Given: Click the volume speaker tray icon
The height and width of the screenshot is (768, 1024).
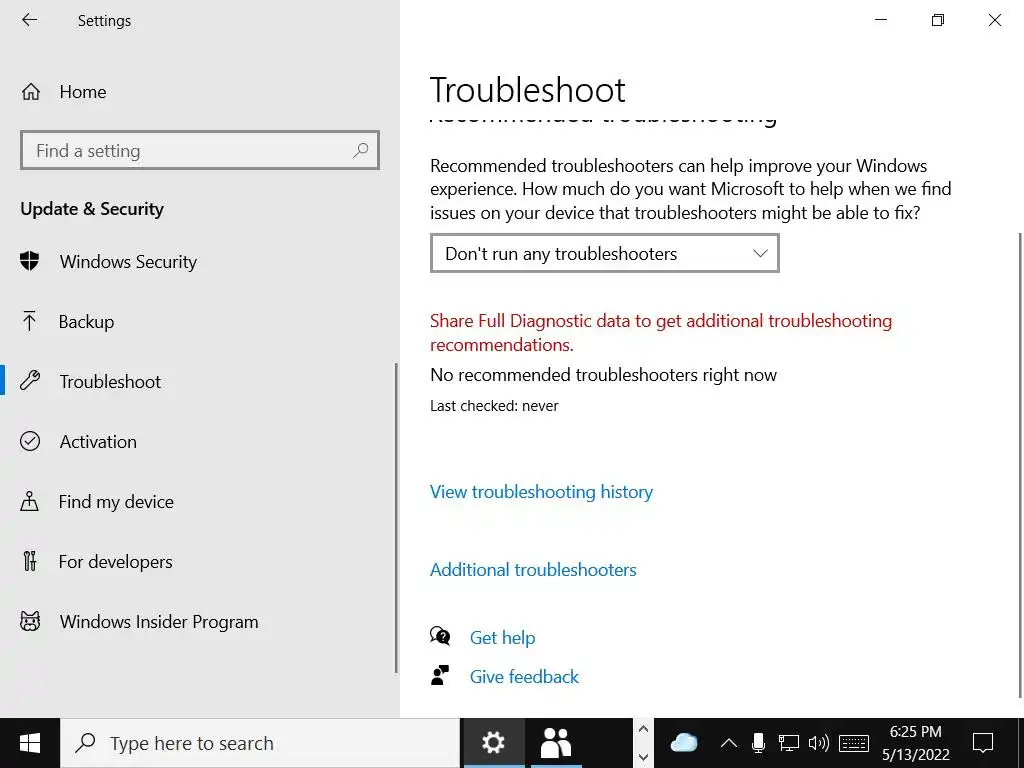Looking at the screenshot, I should pyautogui.click(x=818, y=743).
